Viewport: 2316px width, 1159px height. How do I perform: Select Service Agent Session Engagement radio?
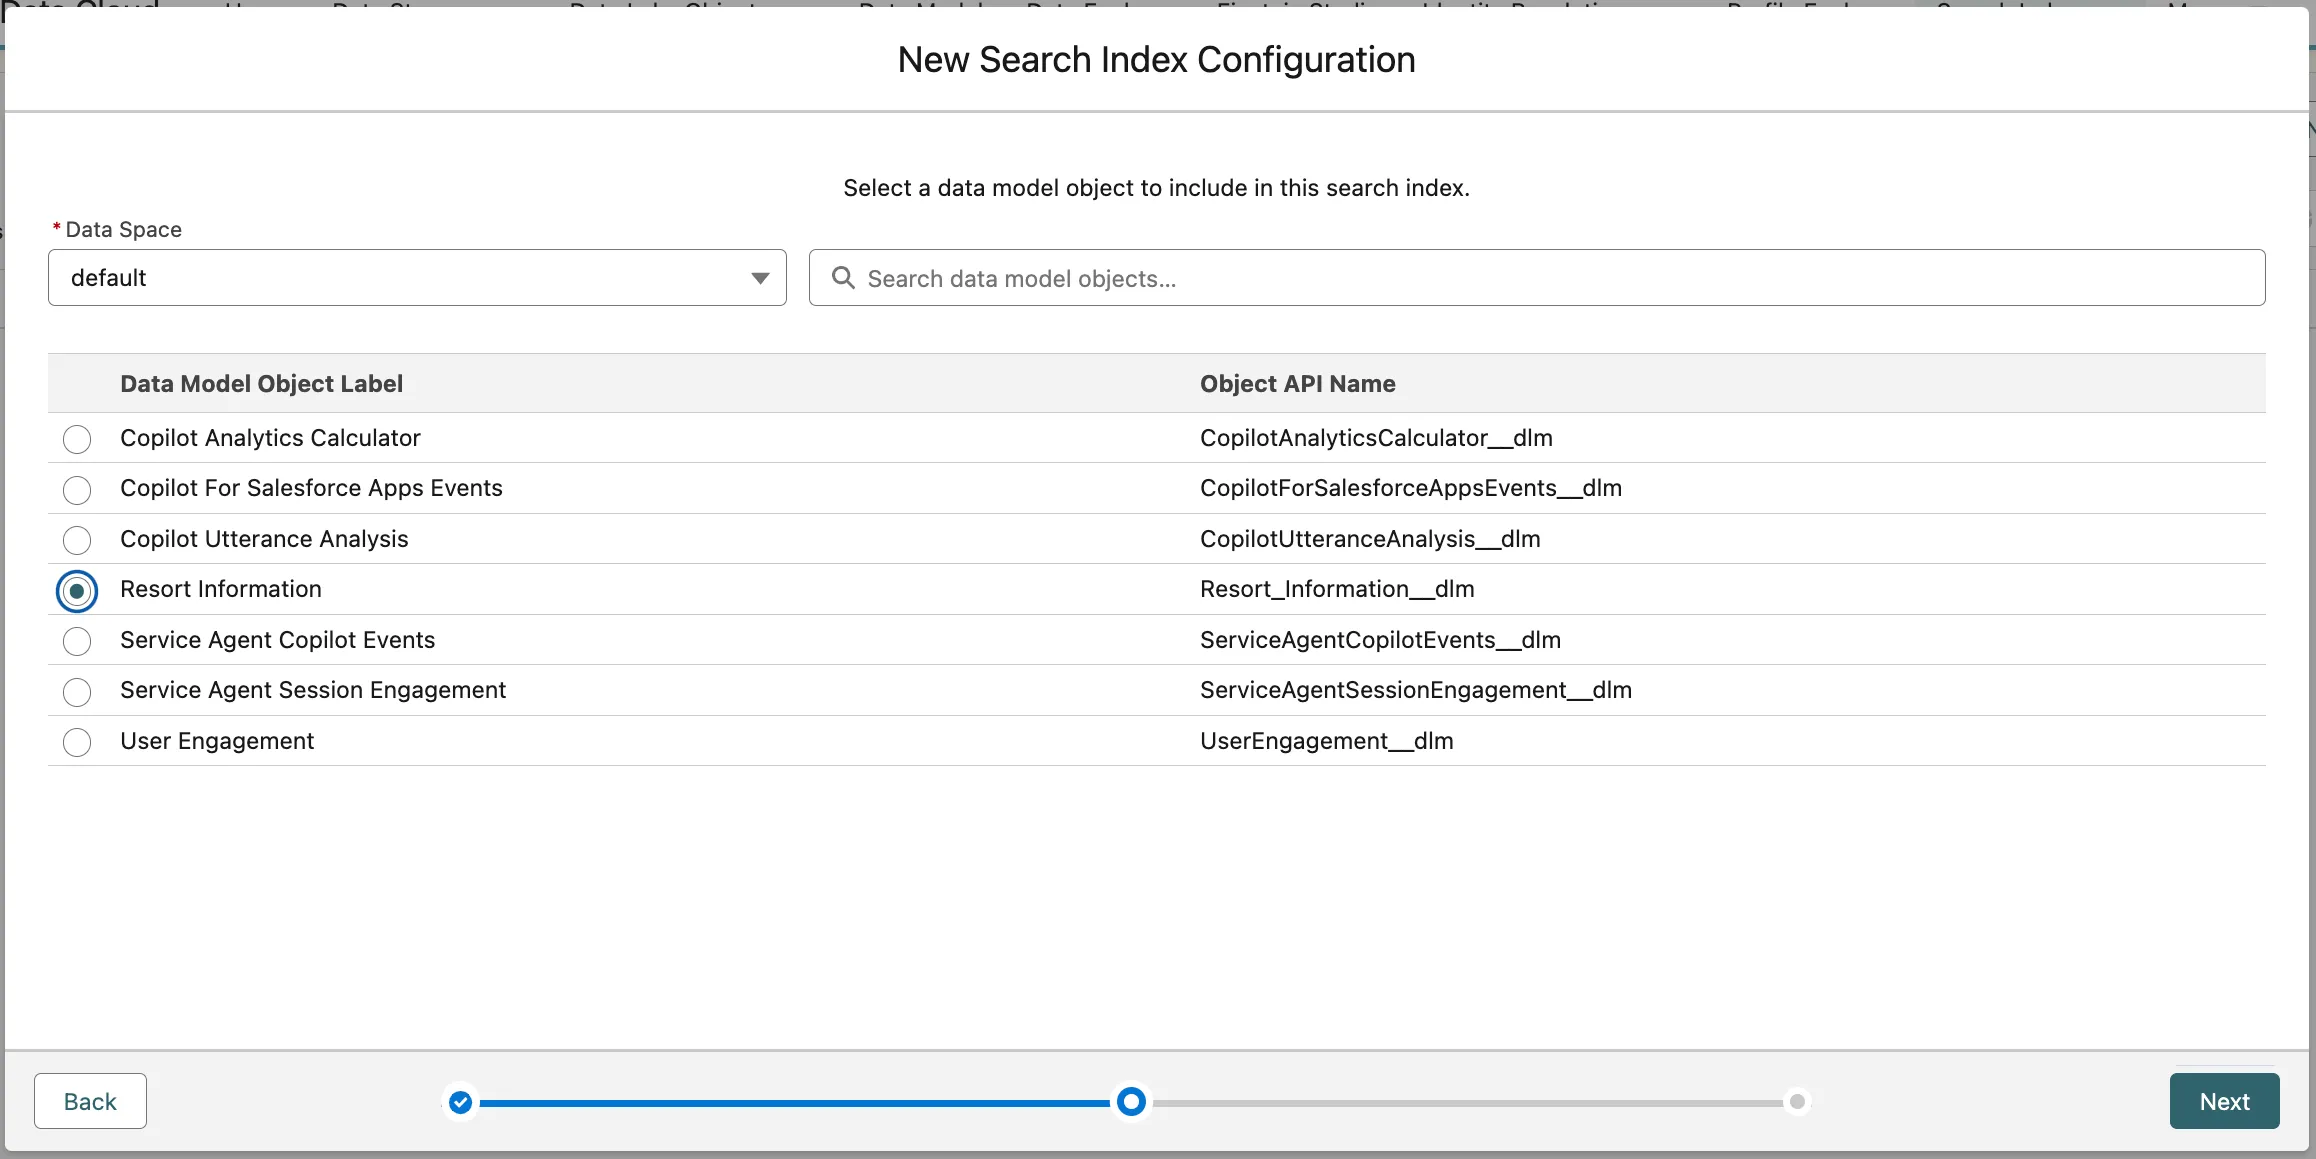(77, 692)
